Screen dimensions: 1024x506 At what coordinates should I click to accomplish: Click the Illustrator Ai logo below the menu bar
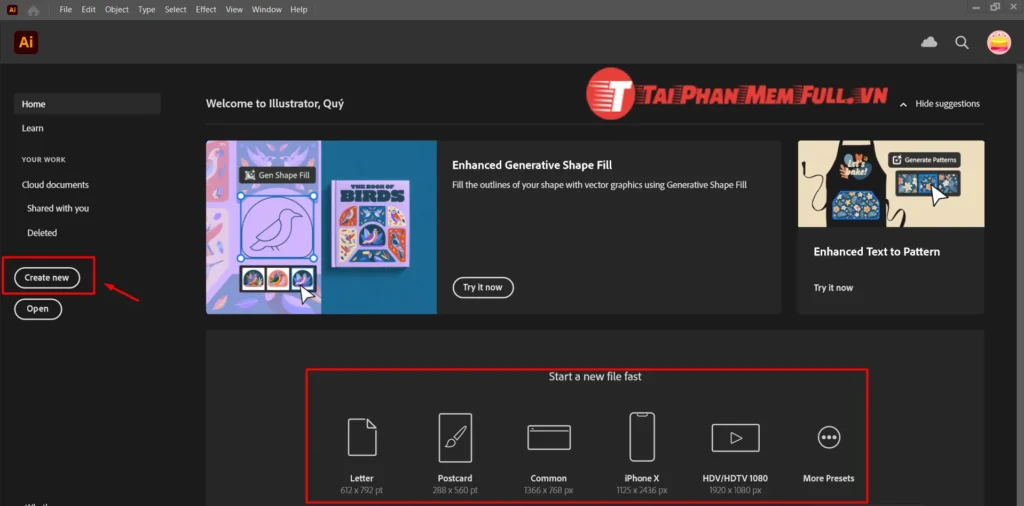[26, 43]
